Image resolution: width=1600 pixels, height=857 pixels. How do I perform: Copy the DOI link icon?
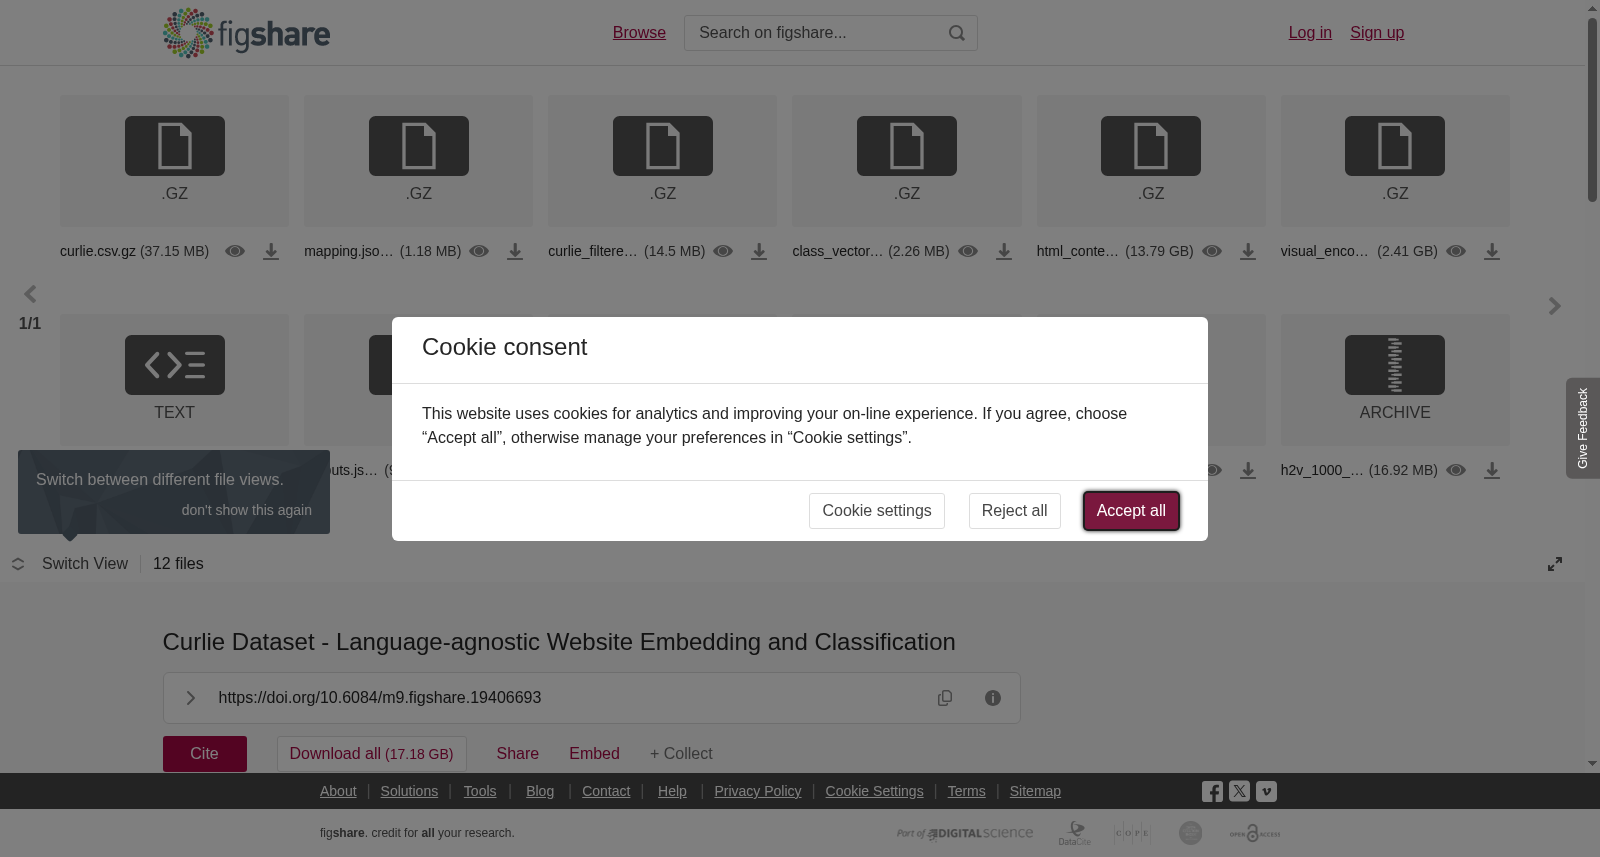coord(945,698)
